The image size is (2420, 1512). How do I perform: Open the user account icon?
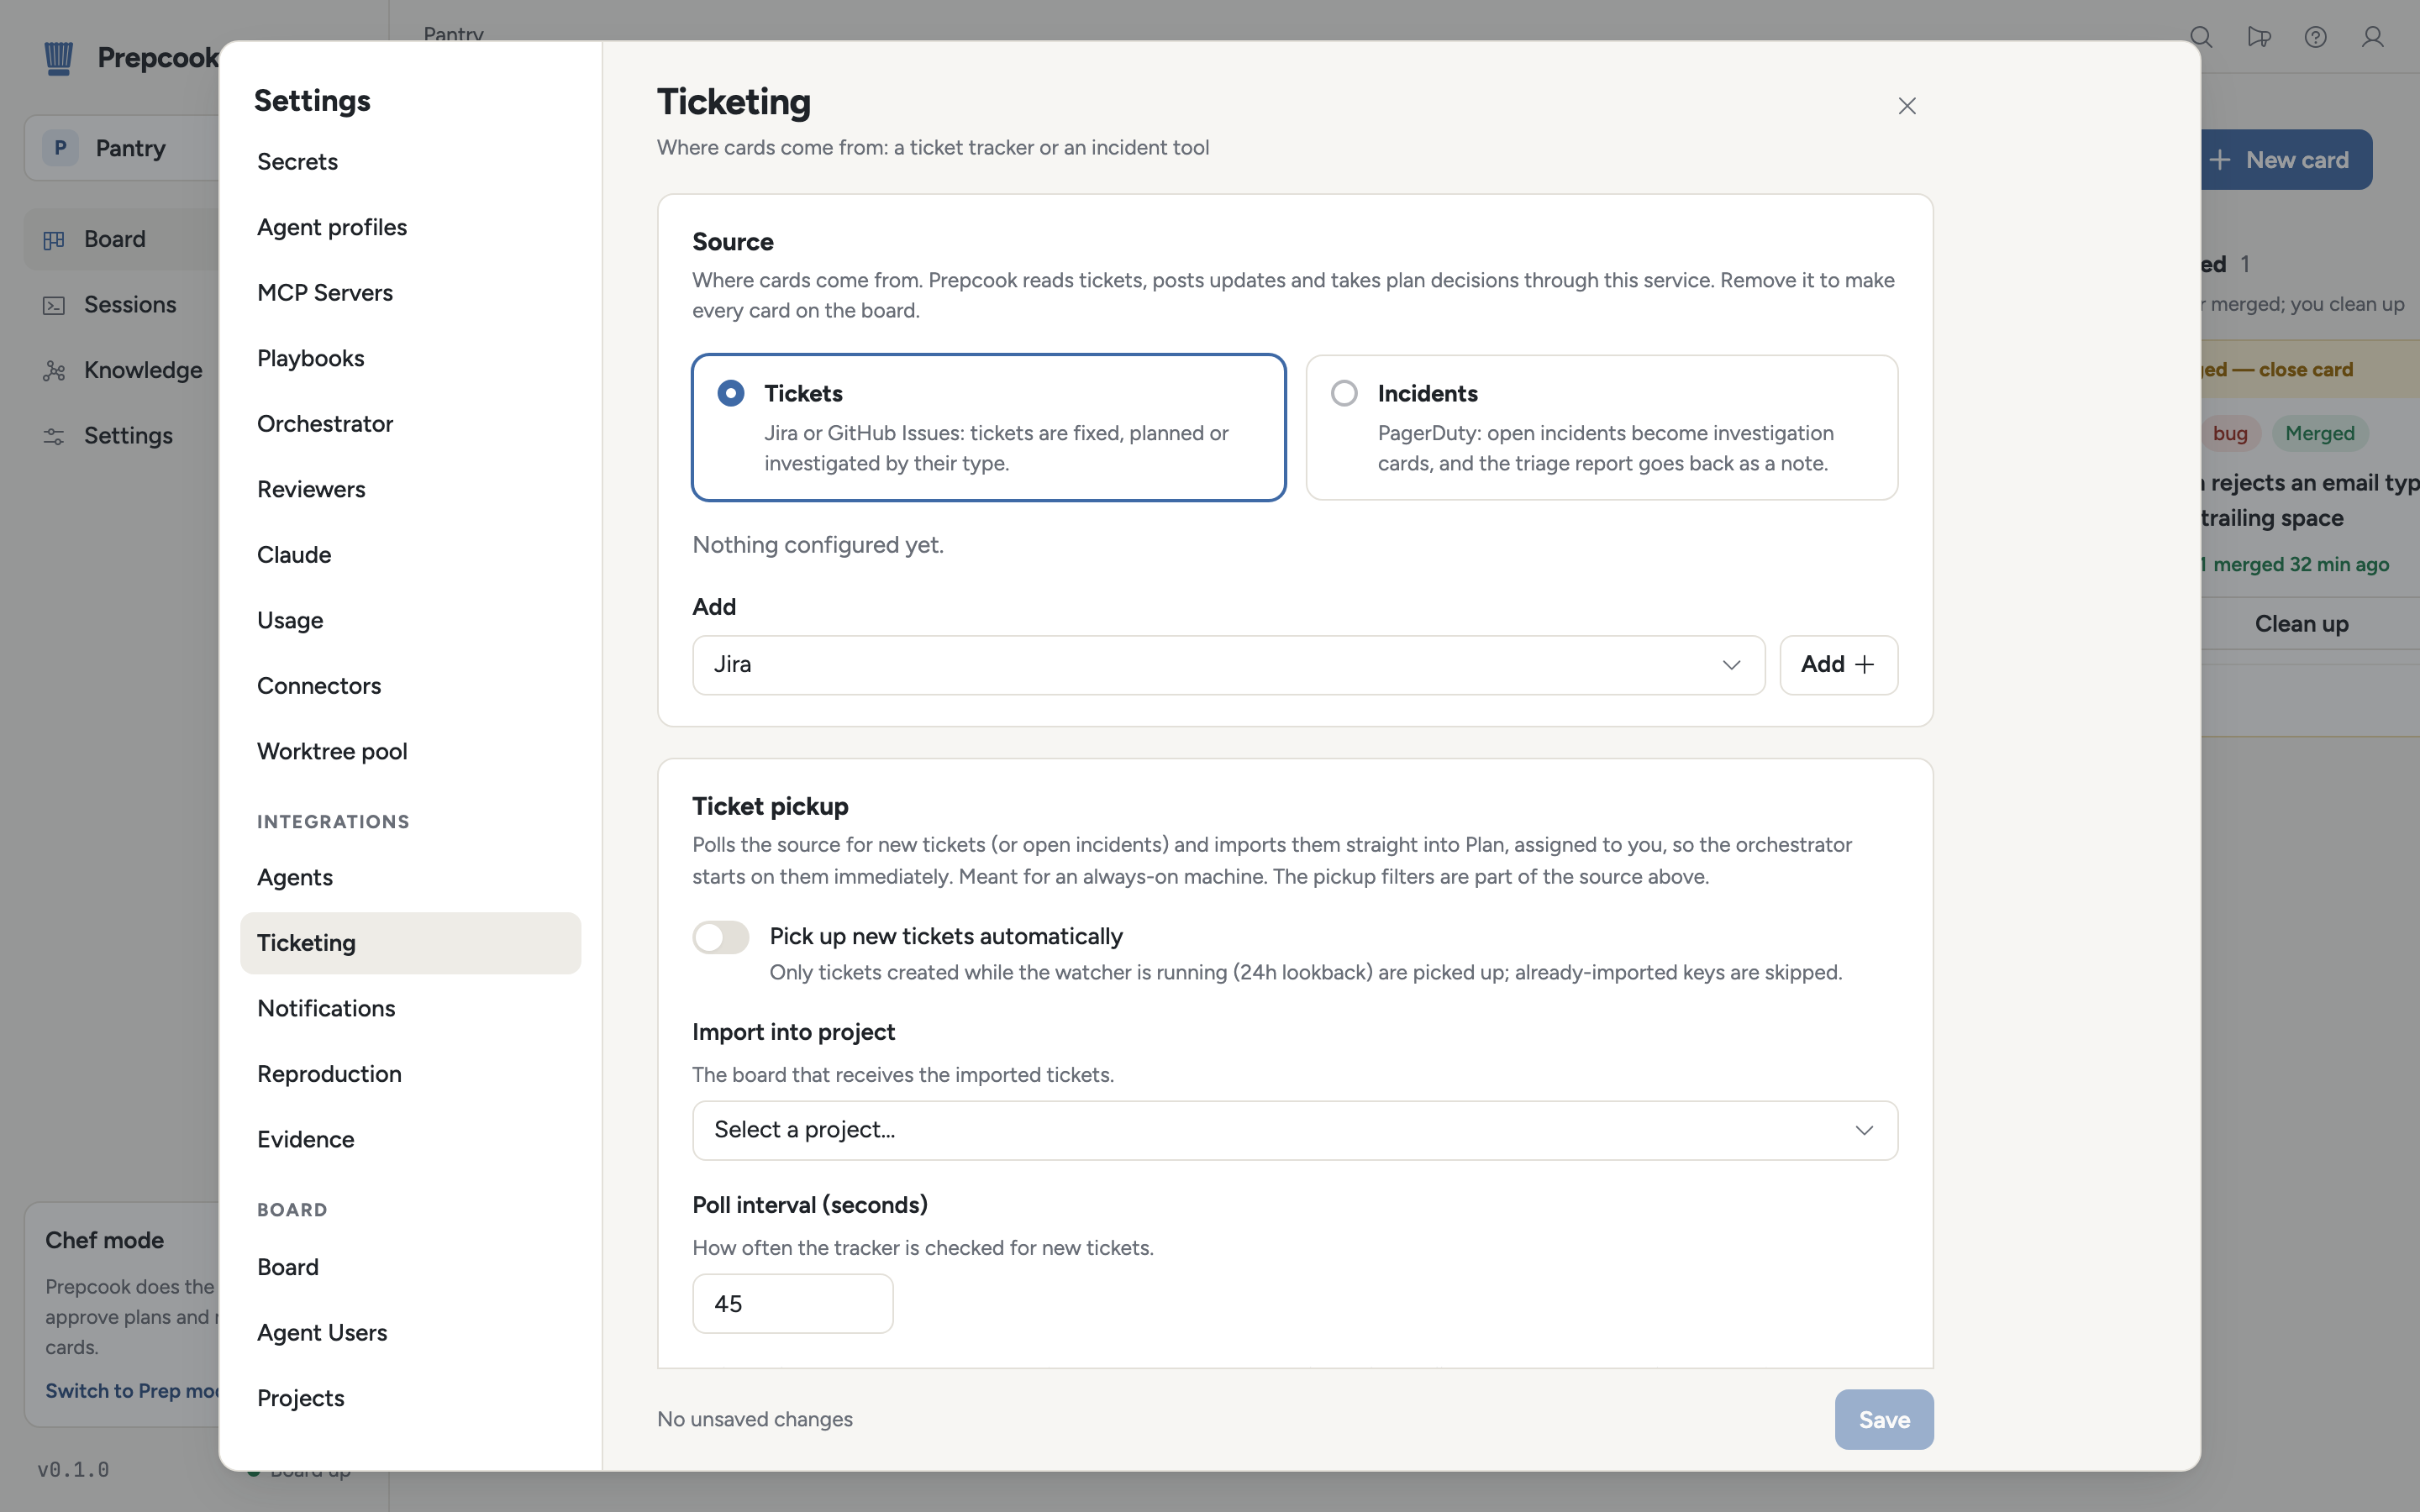[2372, 37]
